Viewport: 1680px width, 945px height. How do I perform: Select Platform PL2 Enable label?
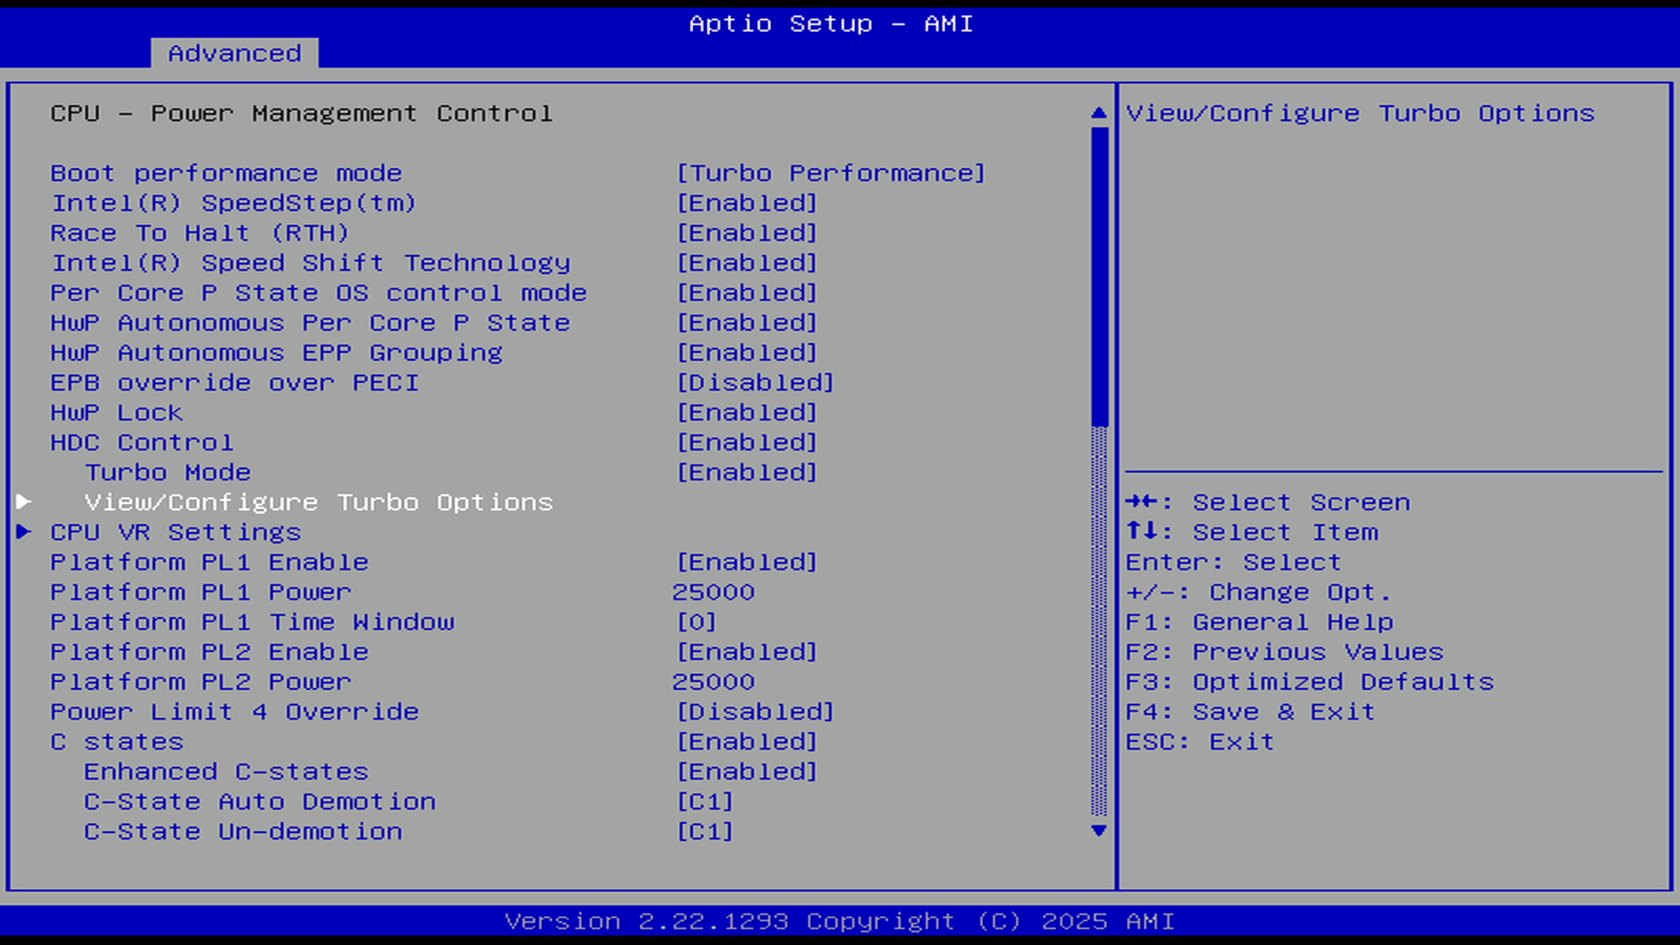click(x=209, y=652)
